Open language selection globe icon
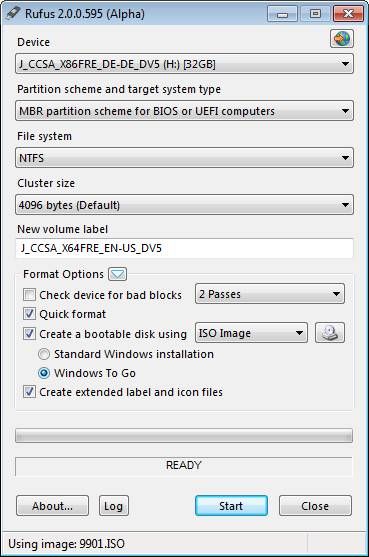Viewport: 369px width, 557px height. tap(342, 39)
